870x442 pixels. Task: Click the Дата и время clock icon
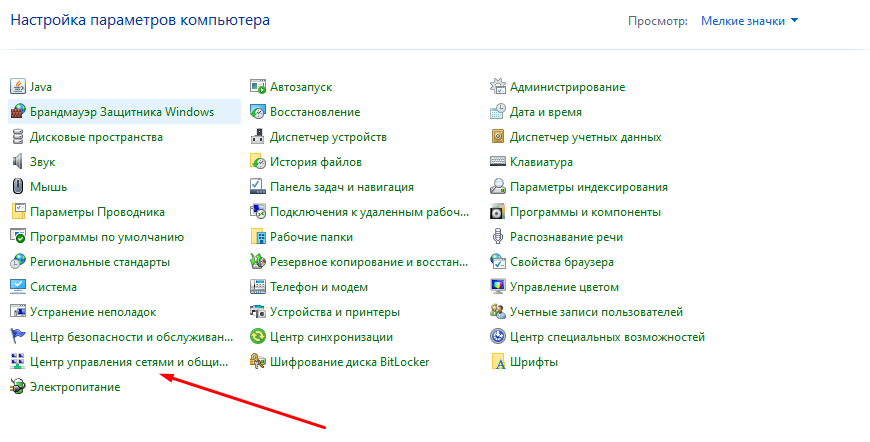(498, 112)
